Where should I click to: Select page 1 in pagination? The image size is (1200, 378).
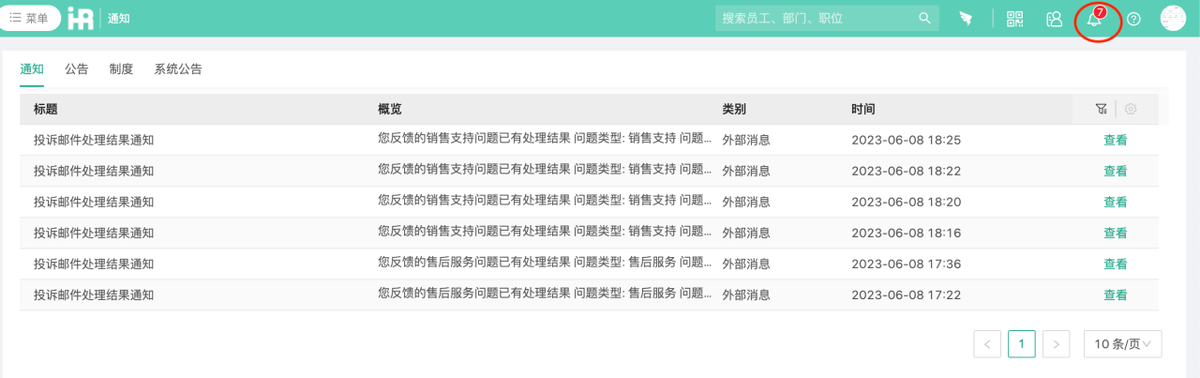tap(1022, 344)
